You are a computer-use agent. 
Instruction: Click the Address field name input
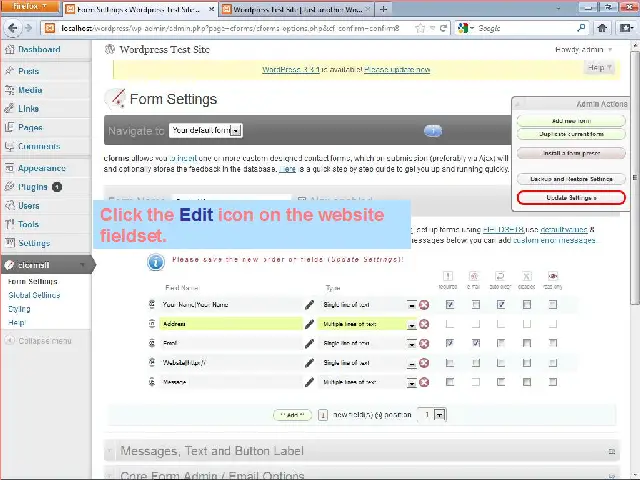[231, 324]
